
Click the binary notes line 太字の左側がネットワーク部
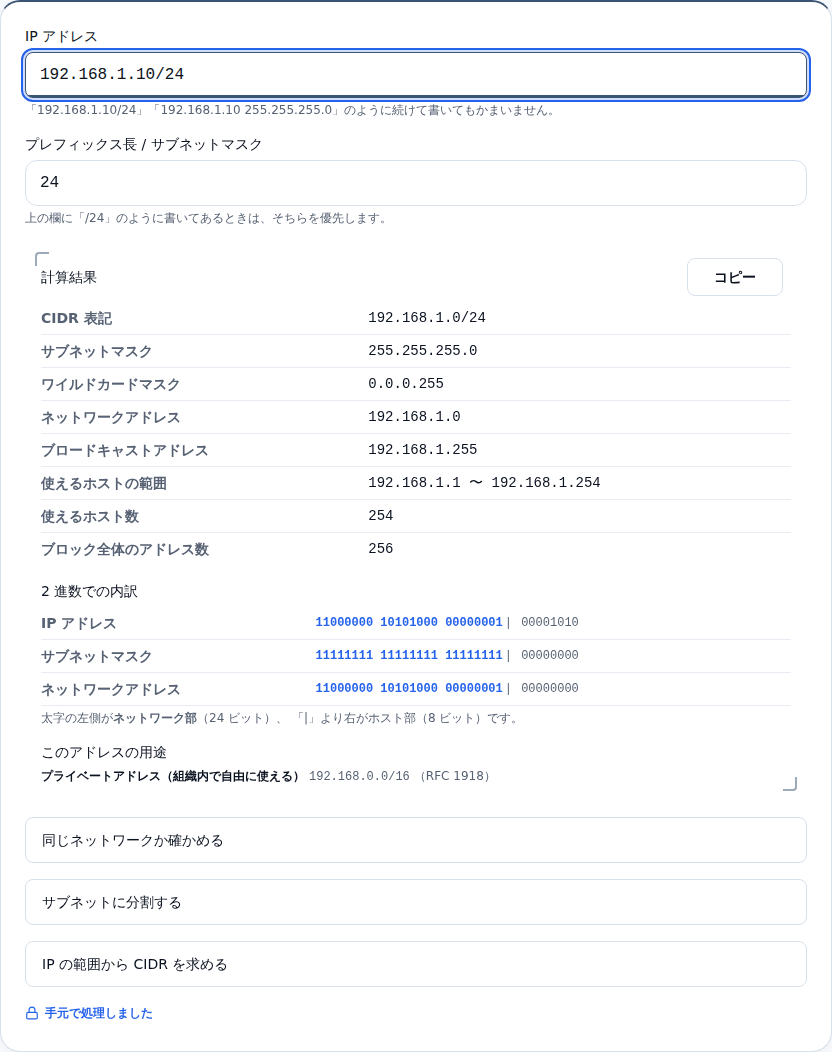[x=279, y=718]
